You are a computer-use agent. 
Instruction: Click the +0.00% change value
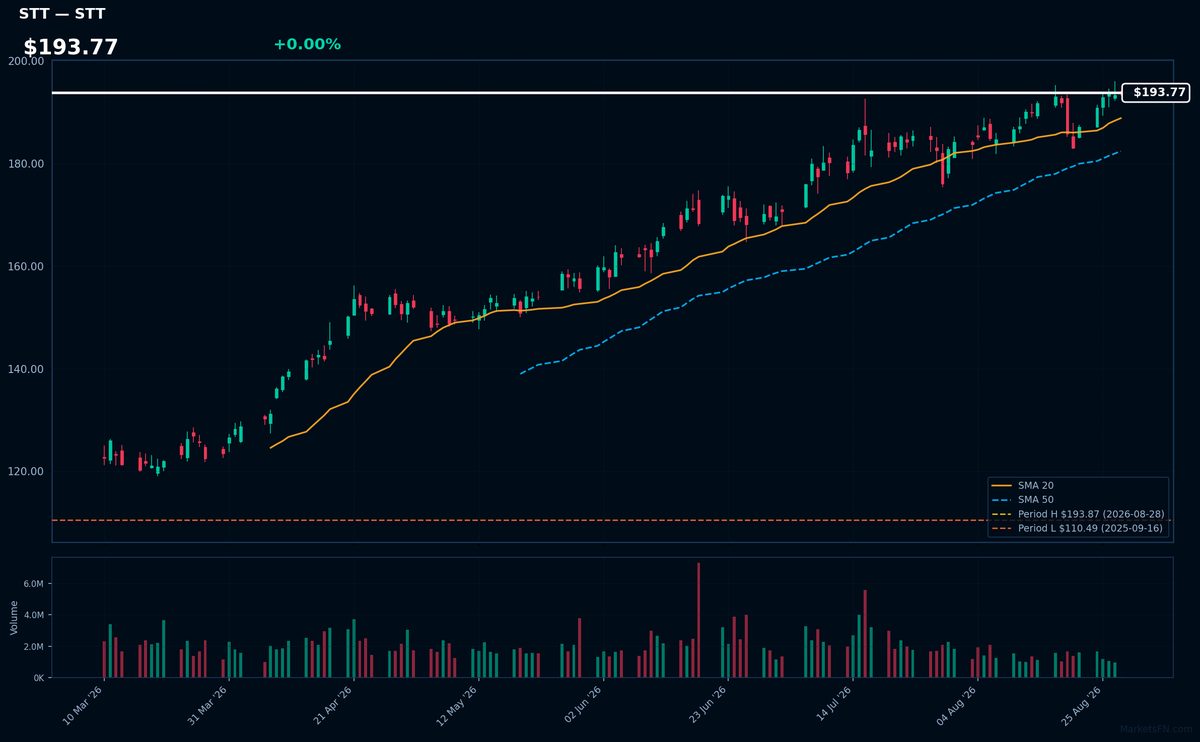point(307,44)
